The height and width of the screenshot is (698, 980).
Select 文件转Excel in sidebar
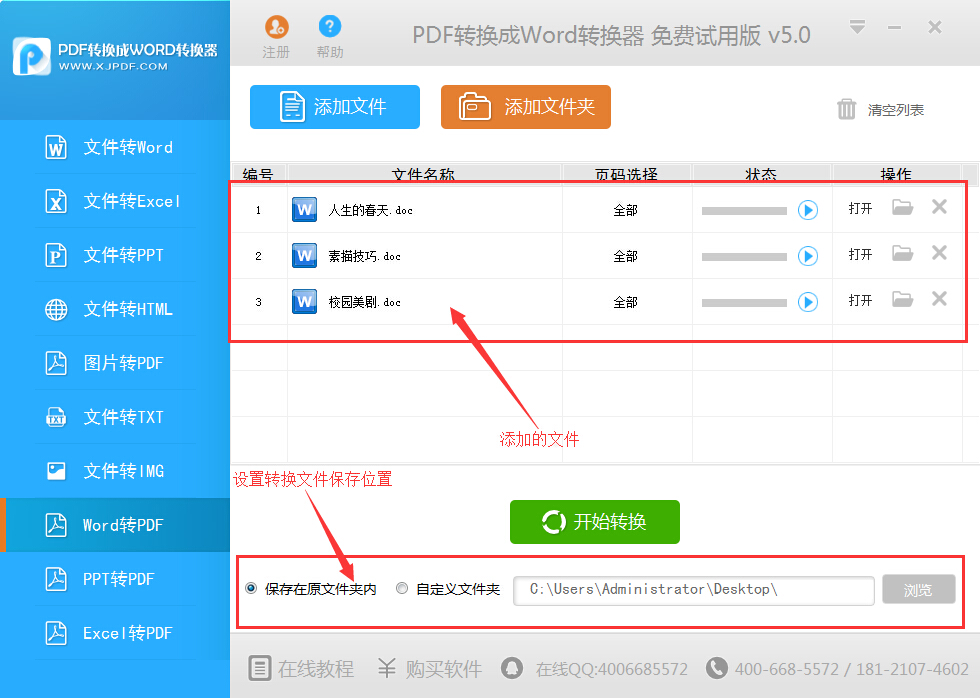click(115, 201)
